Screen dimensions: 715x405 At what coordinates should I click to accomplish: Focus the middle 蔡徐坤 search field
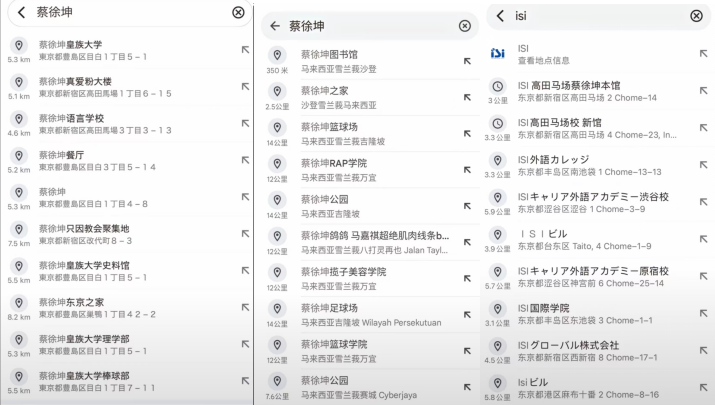[x=370, y=26]
